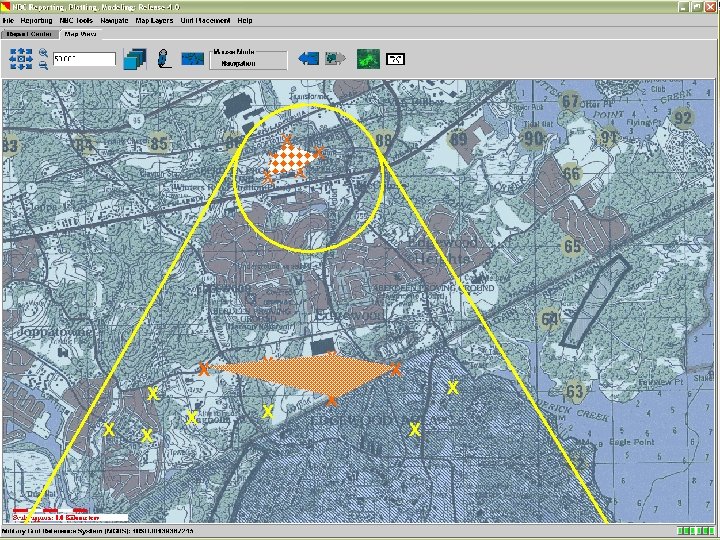Open the Help menu
This screenshot has height=540, width=720.
[245, 21]
